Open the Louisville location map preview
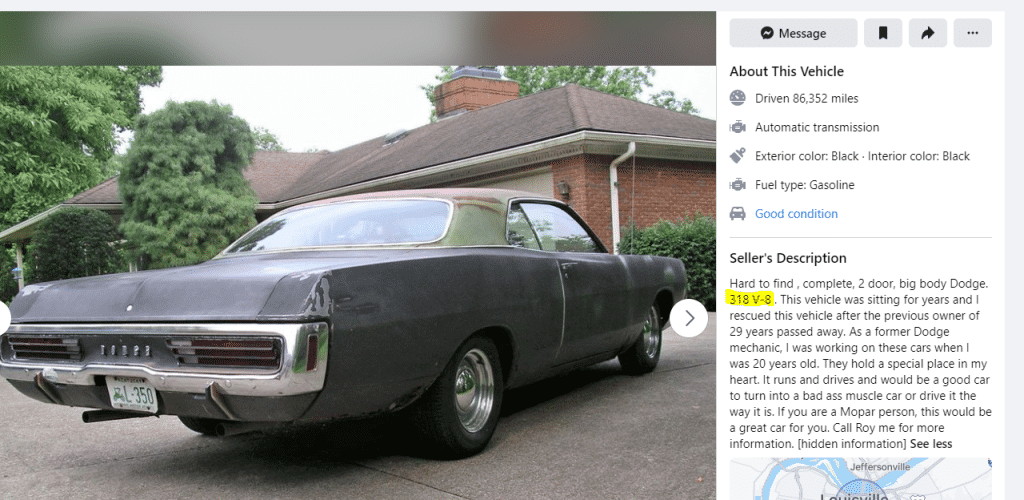Screen dimensions: 1024x500 860,478
